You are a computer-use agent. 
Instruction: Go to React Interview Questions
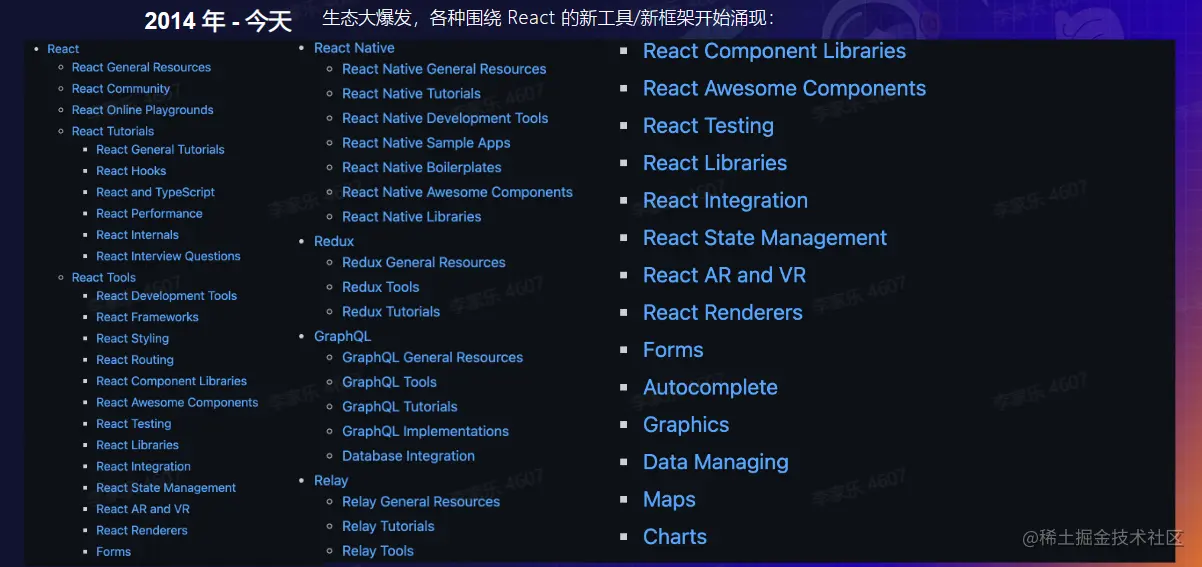[x=168, y=256]
